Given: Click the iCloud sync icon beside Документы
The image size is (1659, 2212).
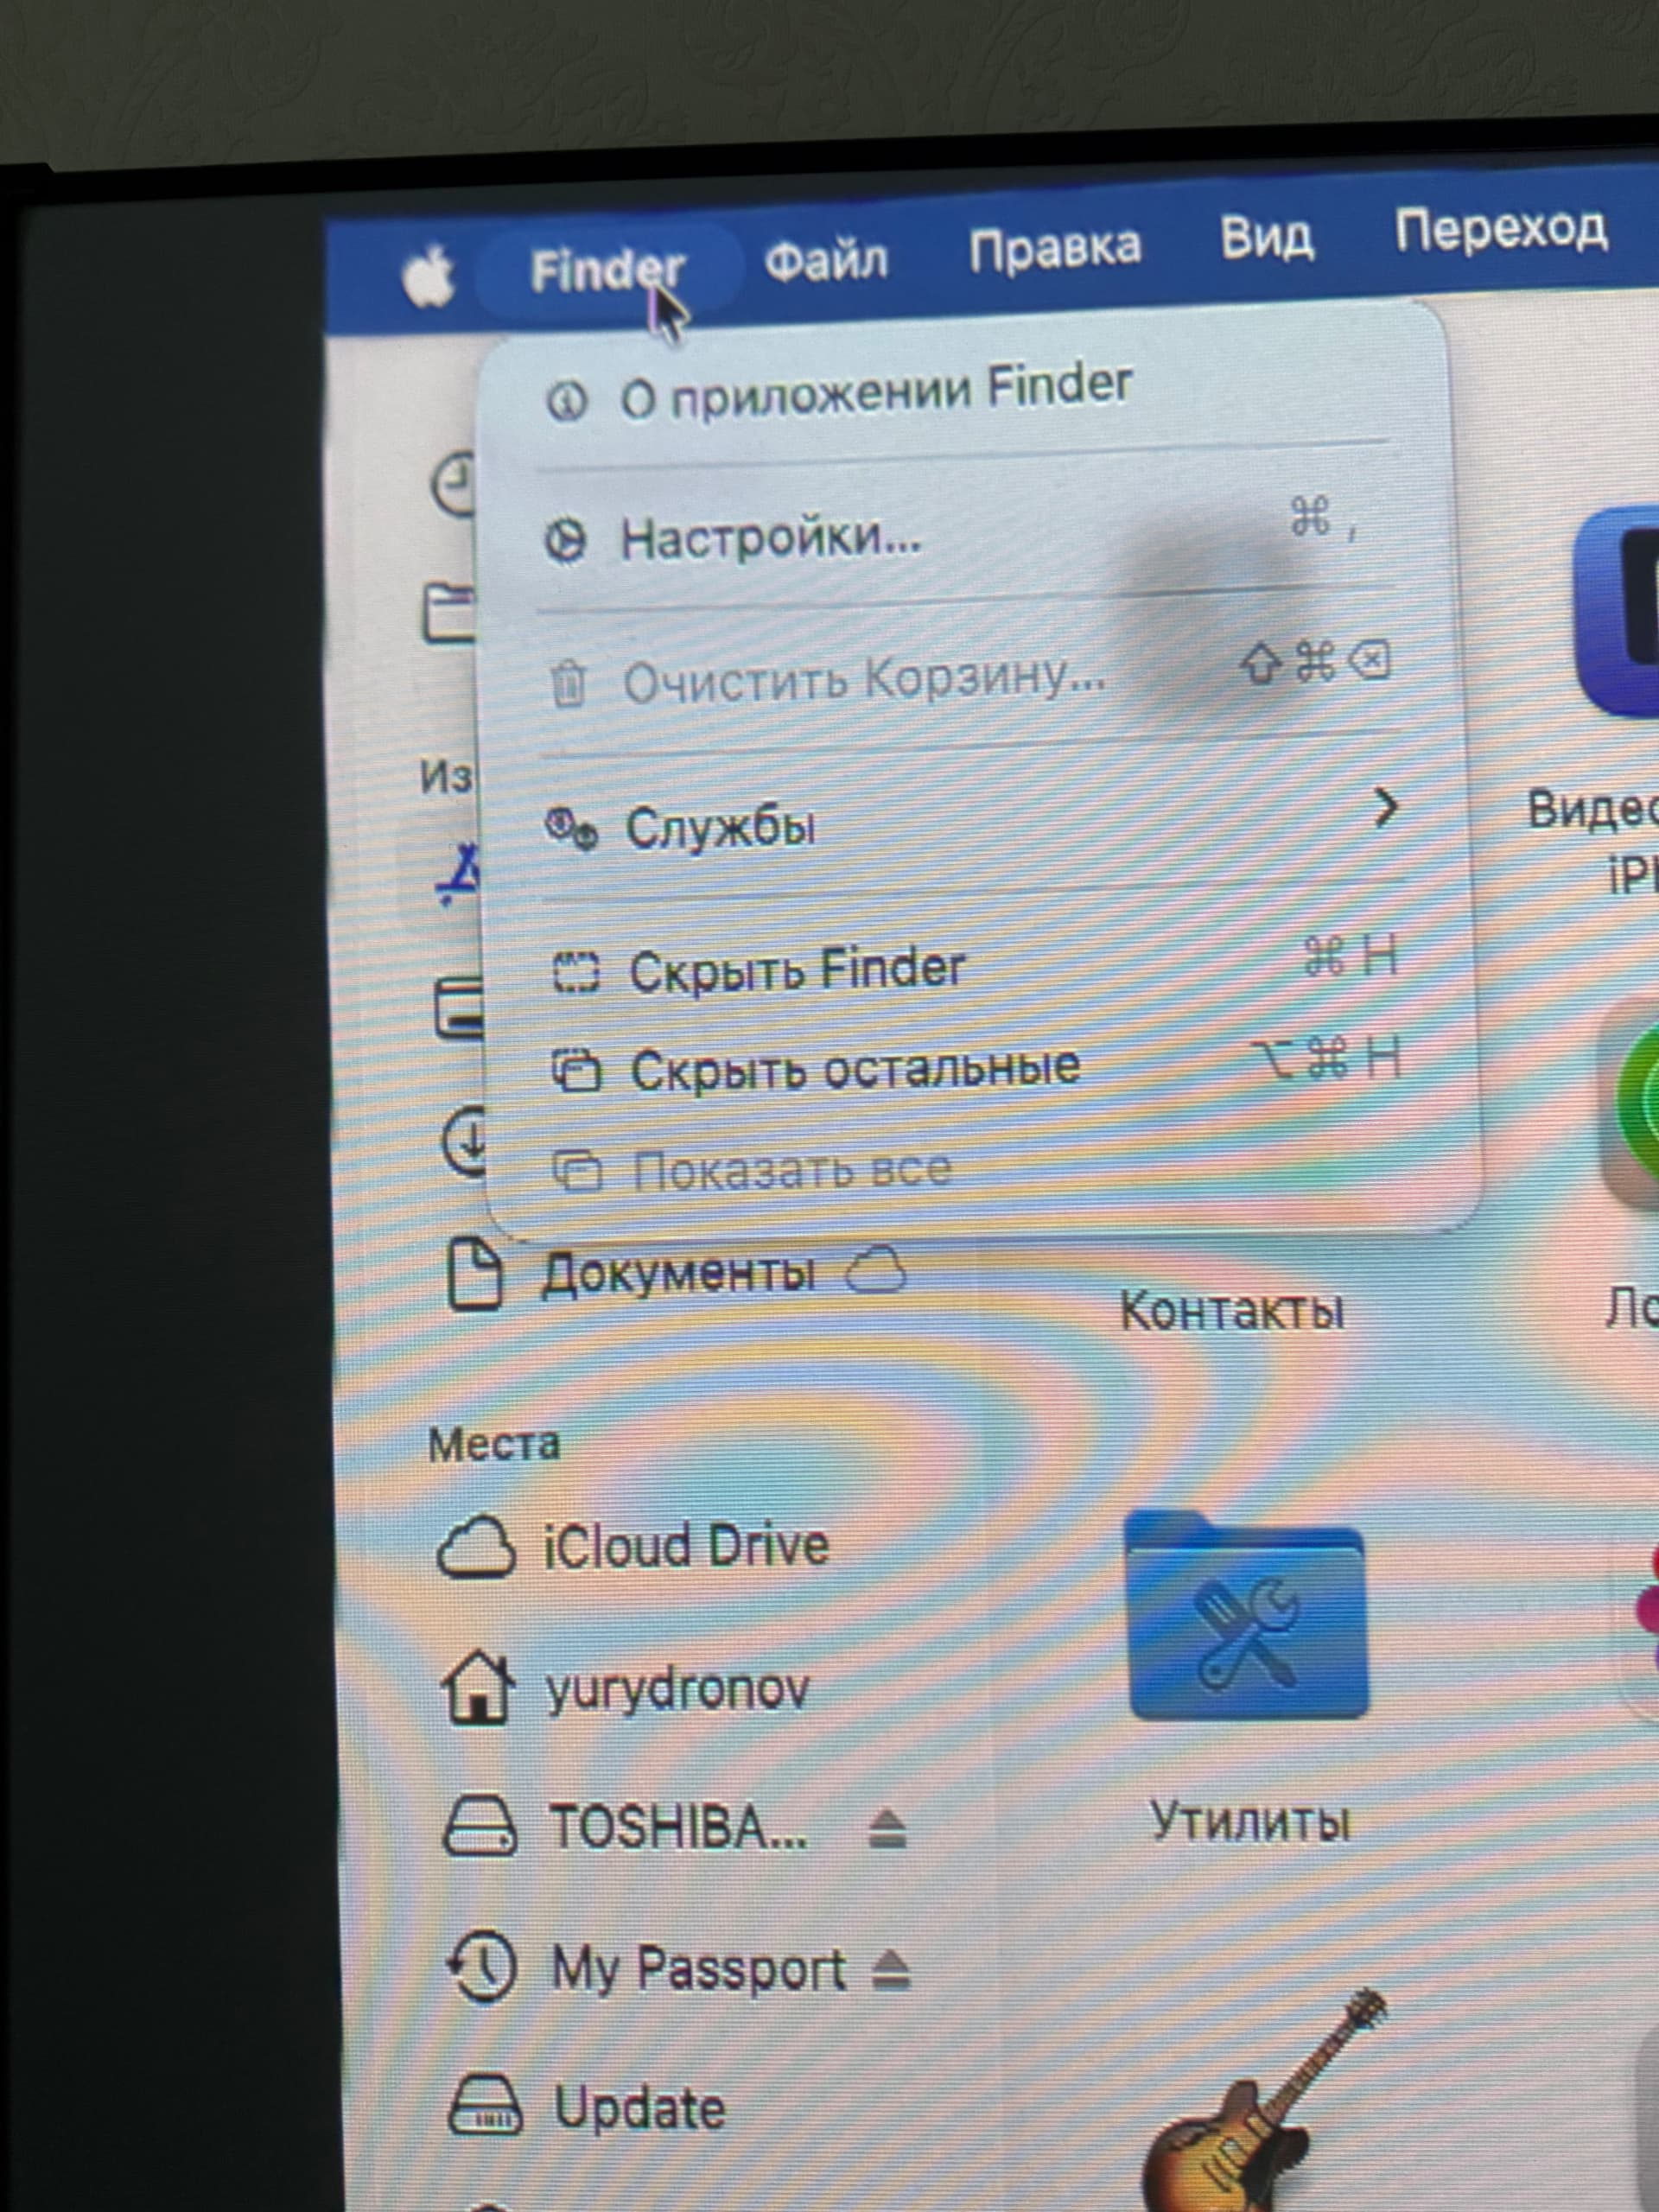Looking at the screenshot, I should [x=874, y=1272].
